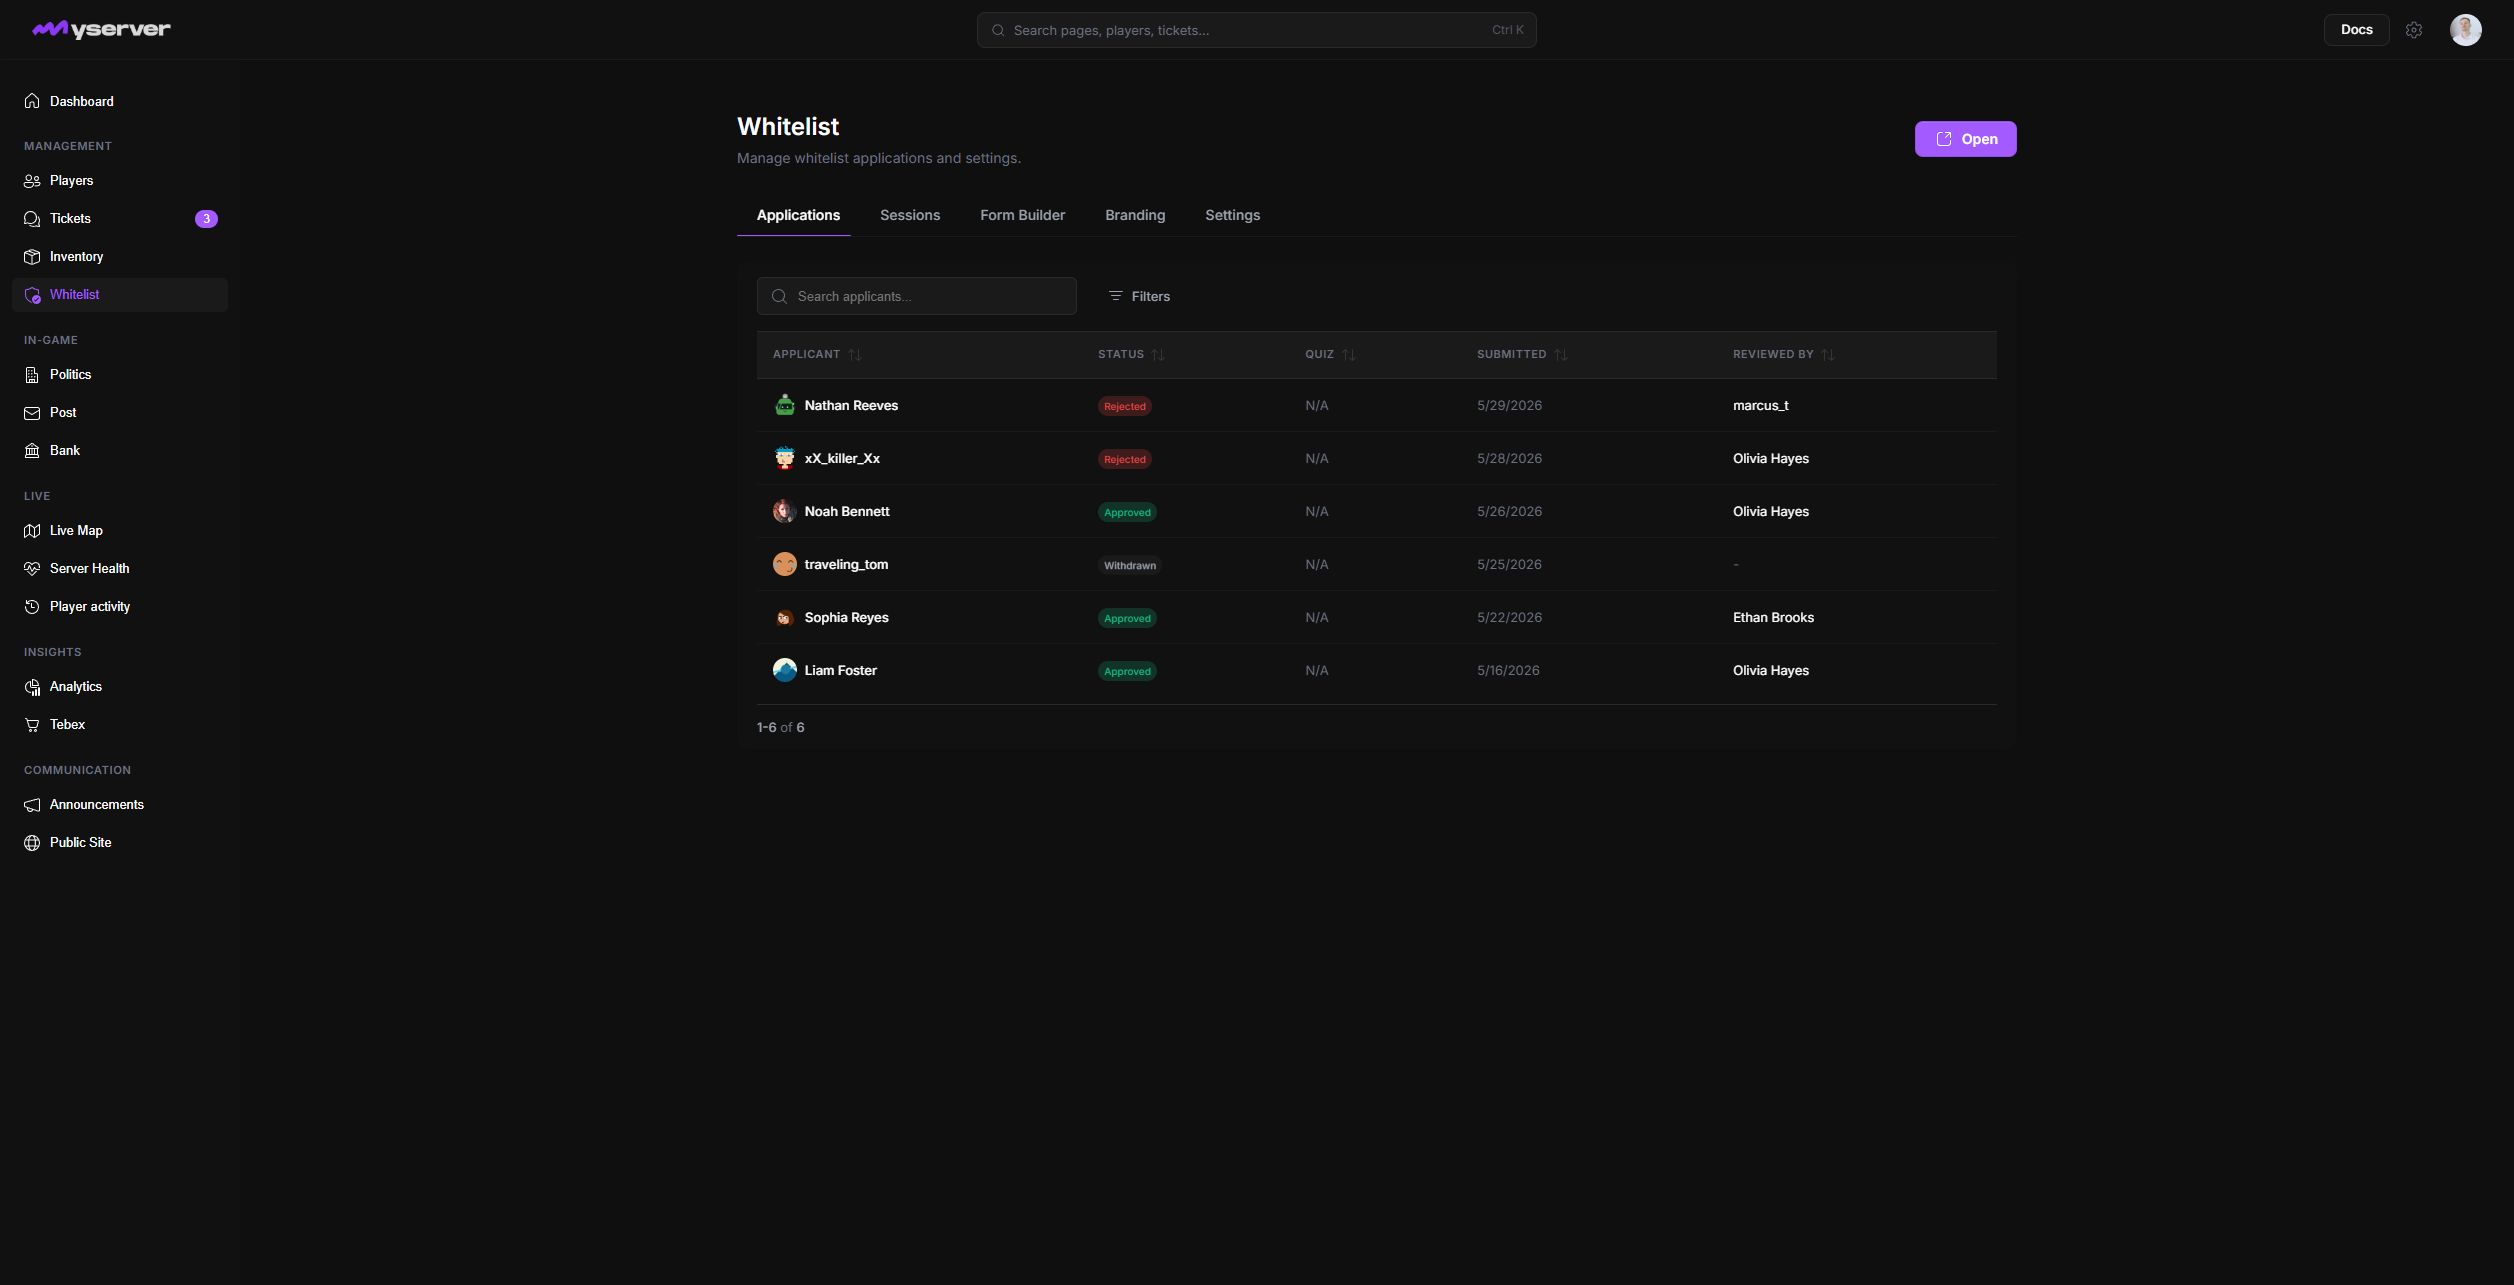Open Sophia Reyes application
This screenshot has width=2514, height=1285.
(1376, 617)
